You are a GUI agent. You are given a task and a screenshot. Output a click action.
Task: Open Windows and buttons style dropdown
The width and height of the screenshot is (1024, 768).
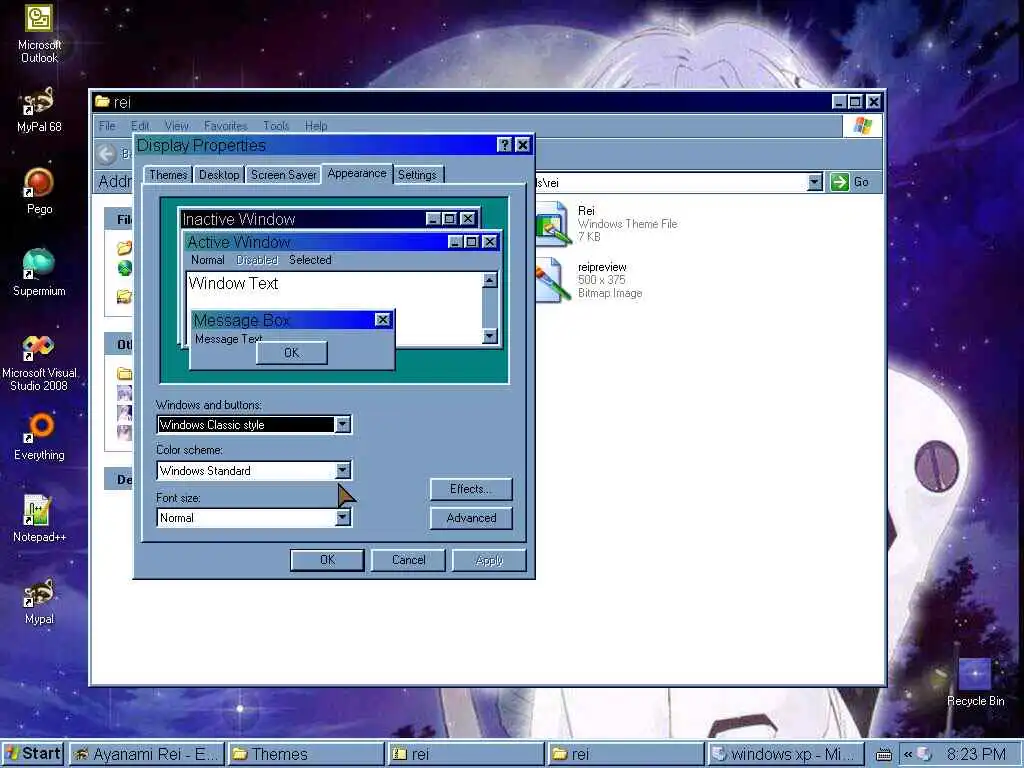click(x=342, y=425)
